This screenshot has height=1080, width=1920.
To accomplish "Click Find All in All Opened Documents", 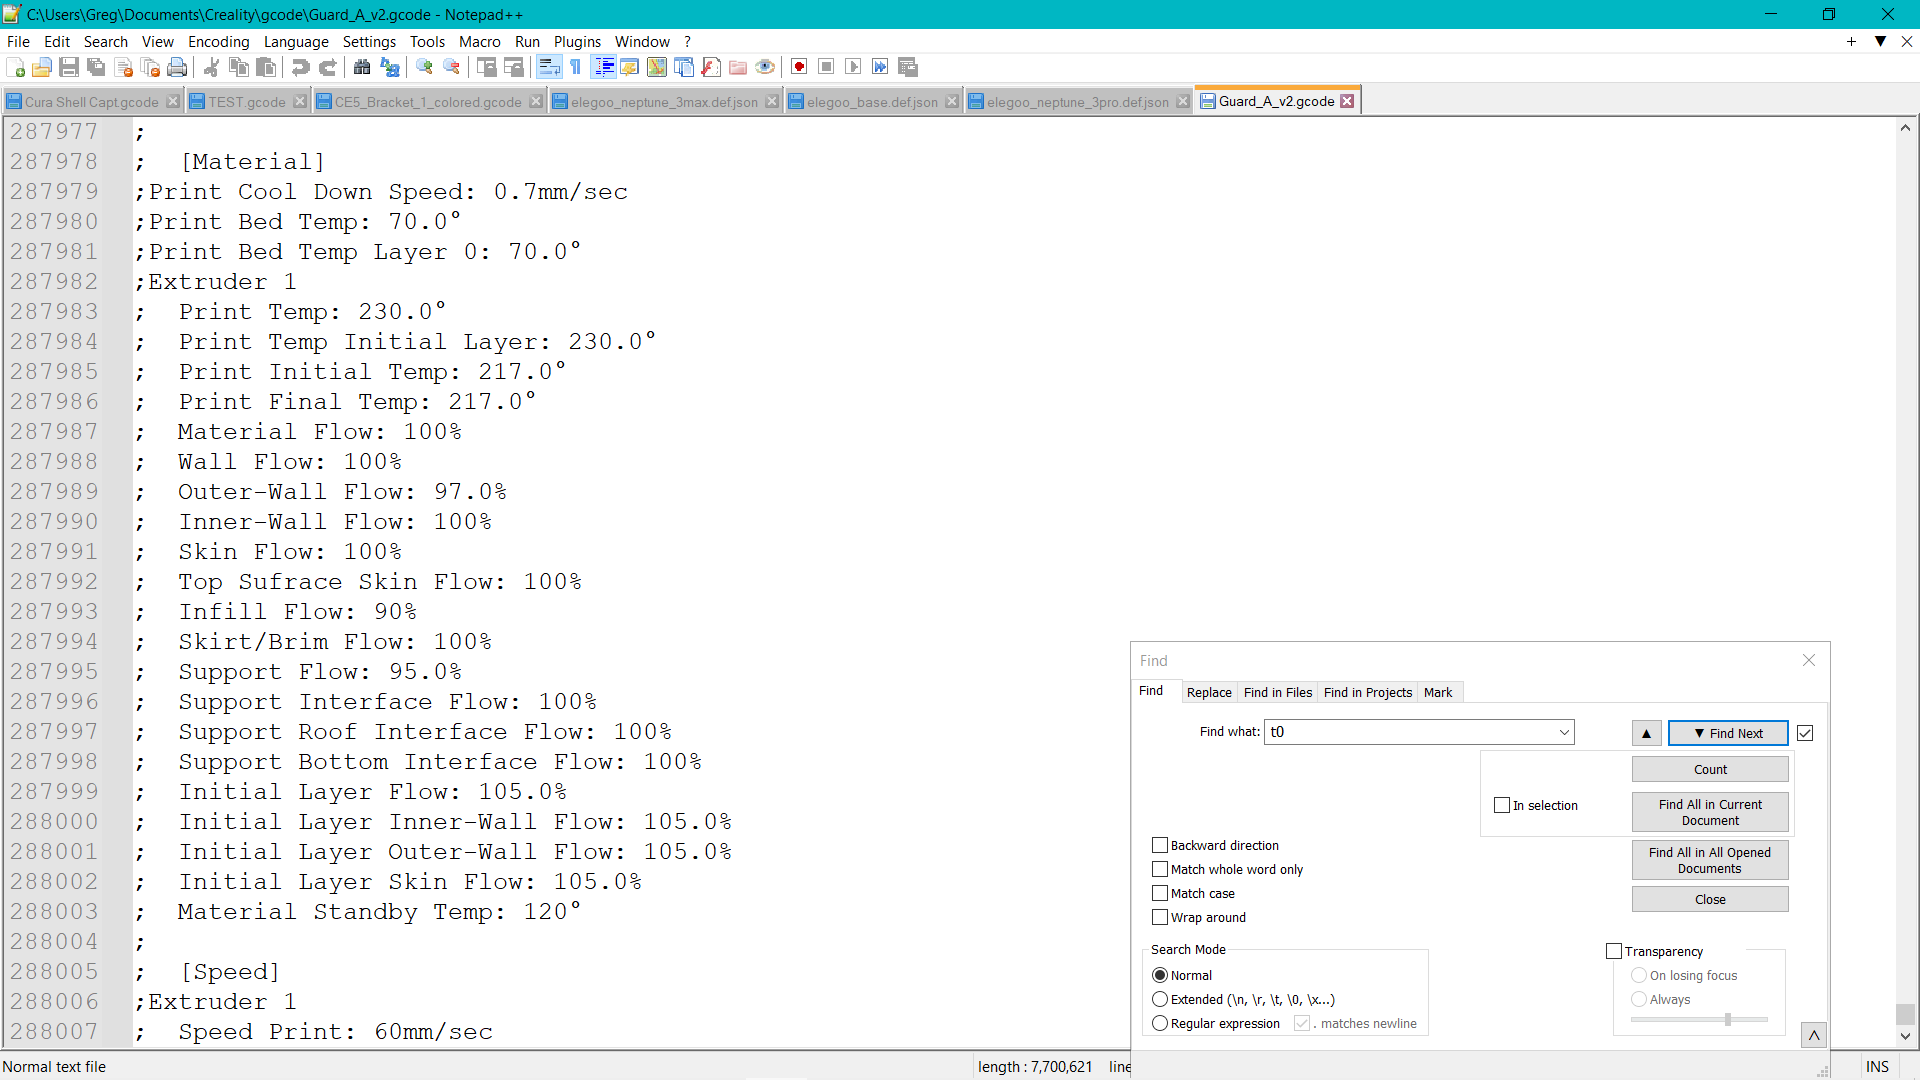I will point(1709,860).
